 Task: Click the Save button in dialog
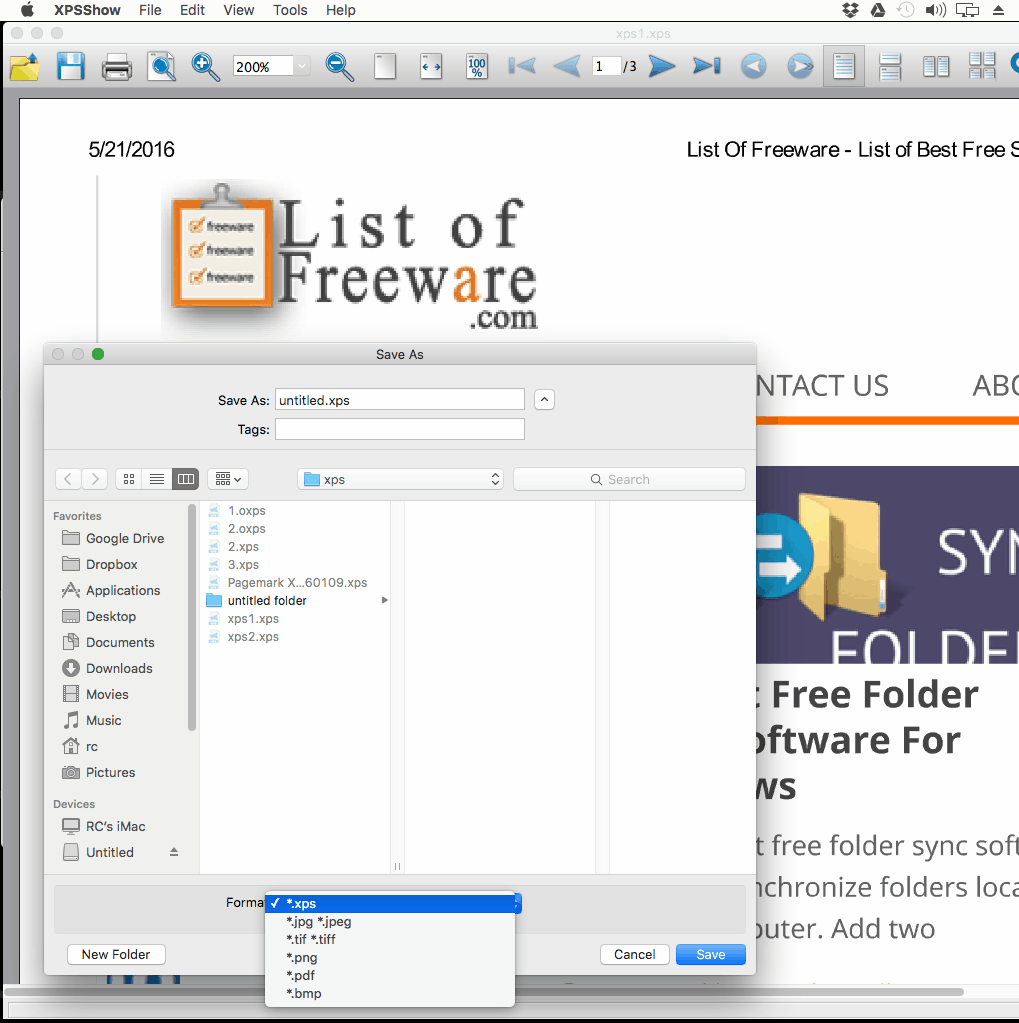pos(710,954)
